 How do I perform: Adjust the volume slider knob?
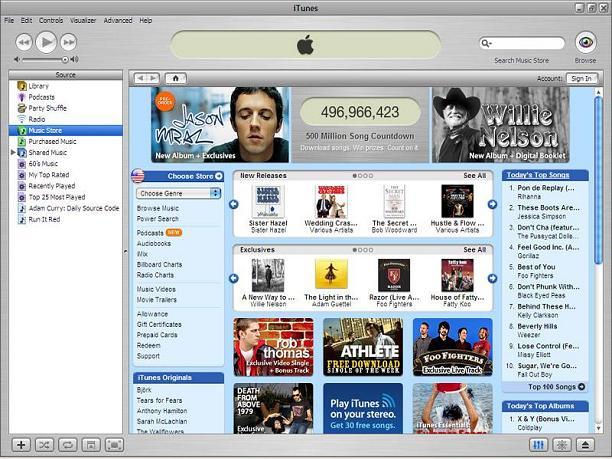point(65,59)
